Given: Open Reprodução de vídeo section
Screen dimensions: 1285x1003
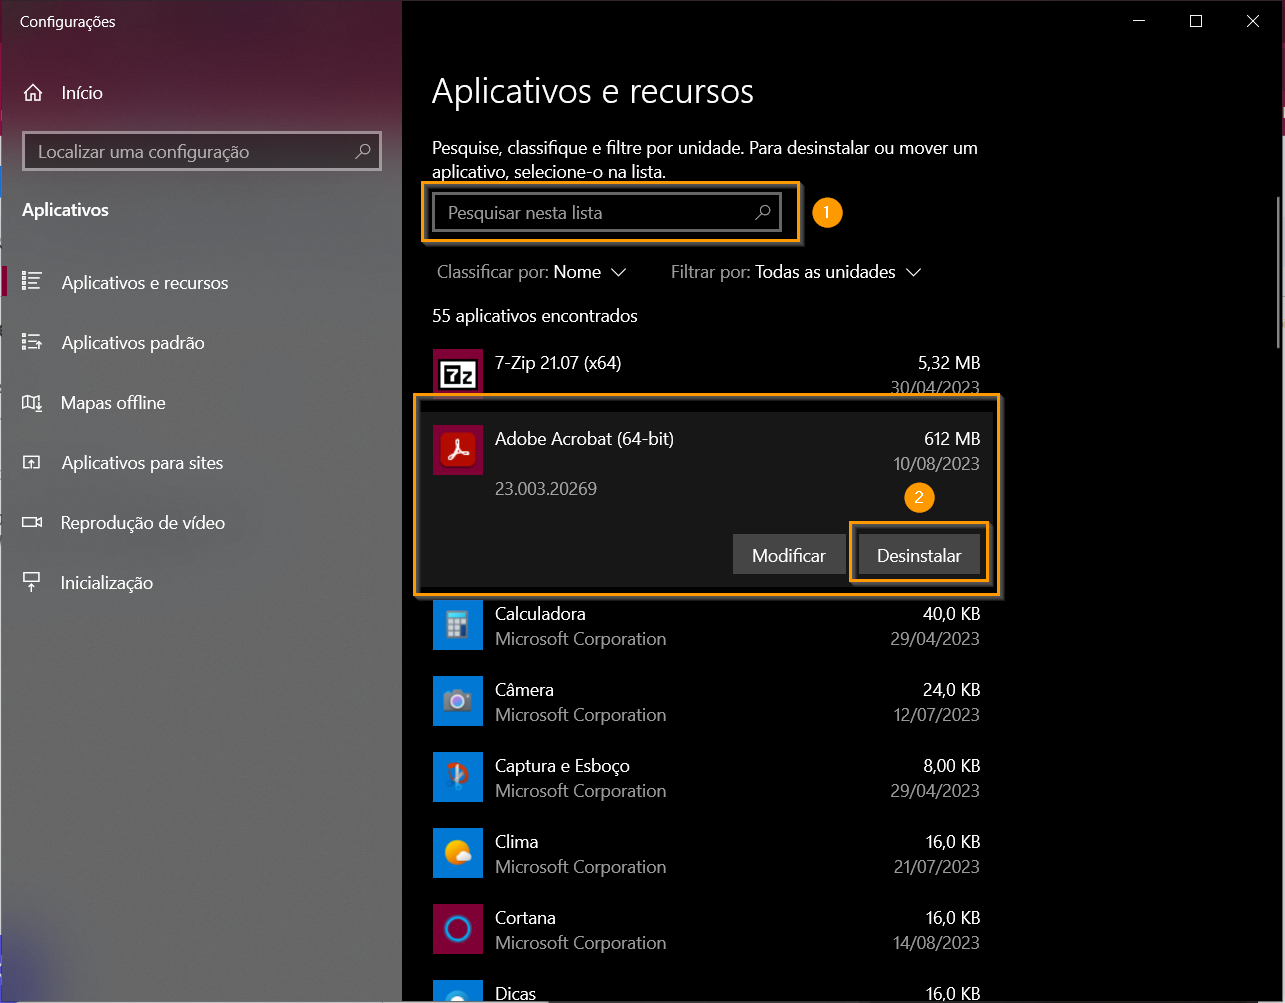Looking at the screenshot, I should click(200, 522).
